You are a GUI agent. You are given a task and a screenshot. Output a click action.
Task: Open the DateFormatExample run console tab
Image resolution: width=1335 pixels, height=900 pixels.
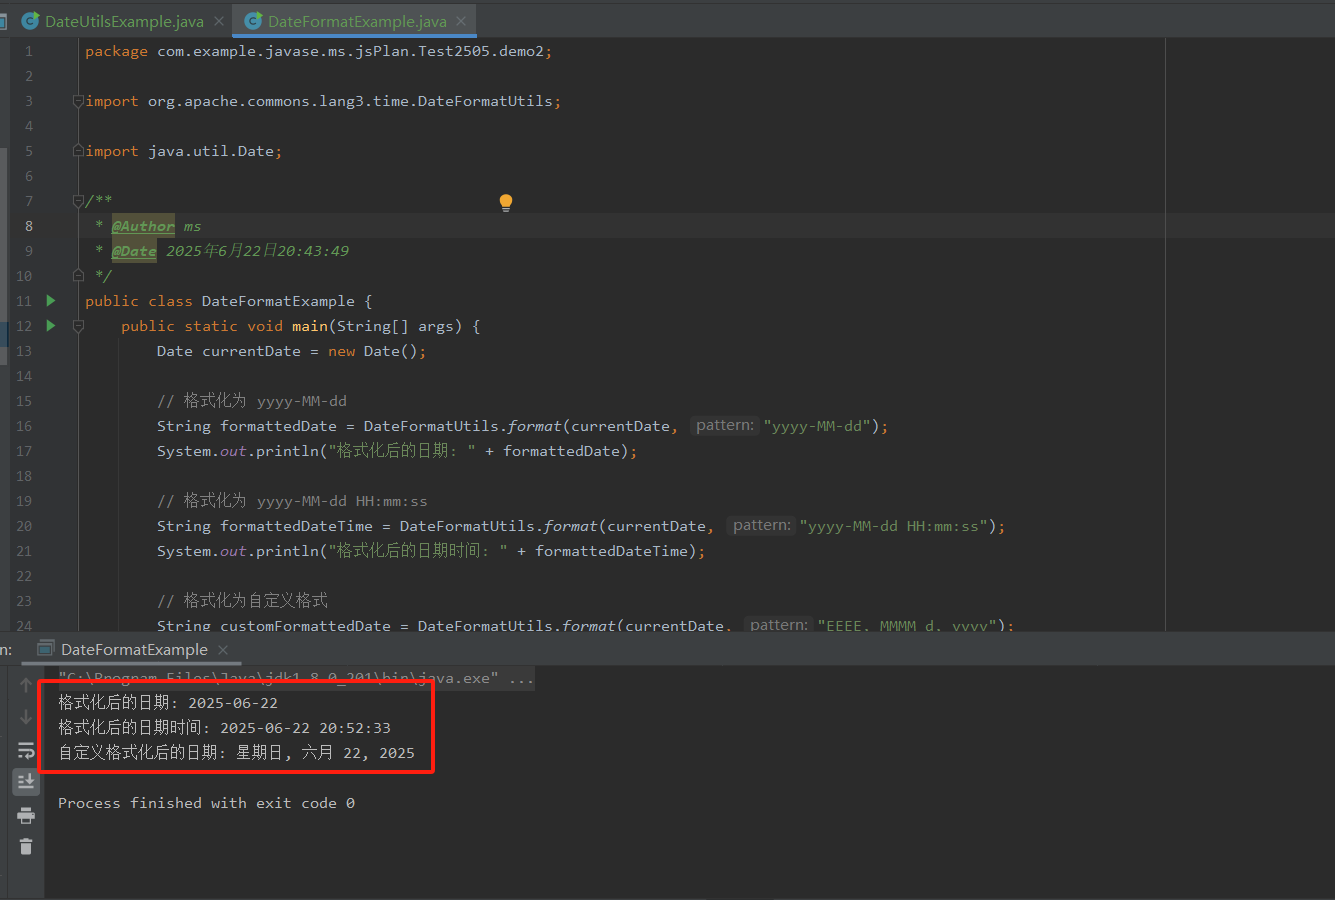coord(133,650)
